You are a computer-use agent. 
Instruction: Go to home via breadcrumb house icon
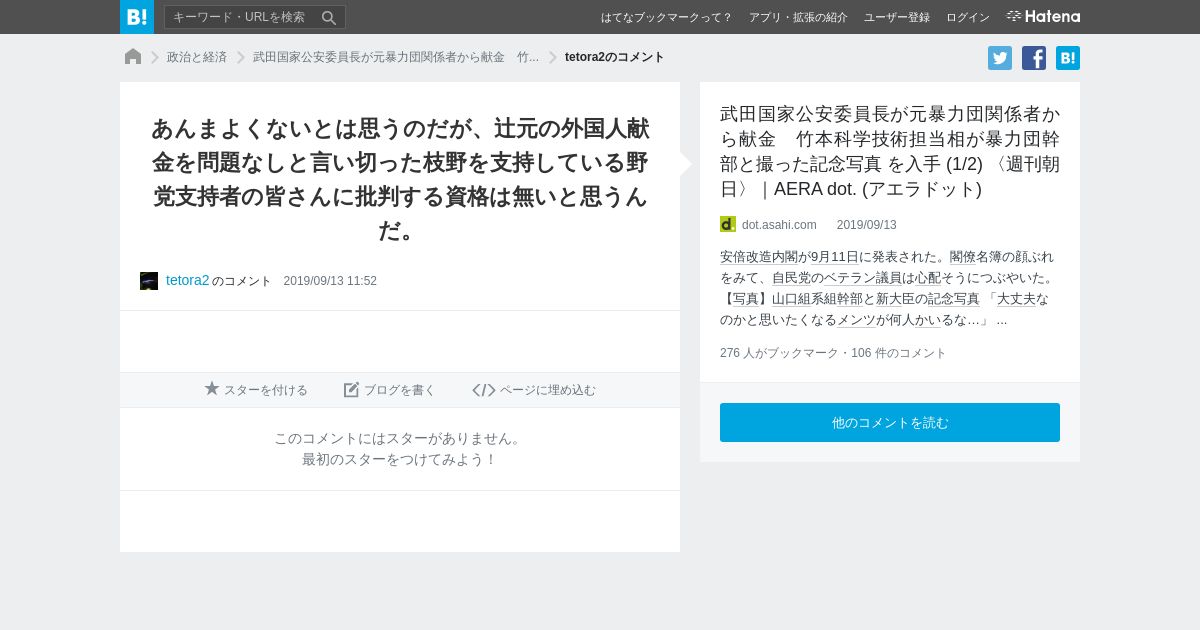133,57
